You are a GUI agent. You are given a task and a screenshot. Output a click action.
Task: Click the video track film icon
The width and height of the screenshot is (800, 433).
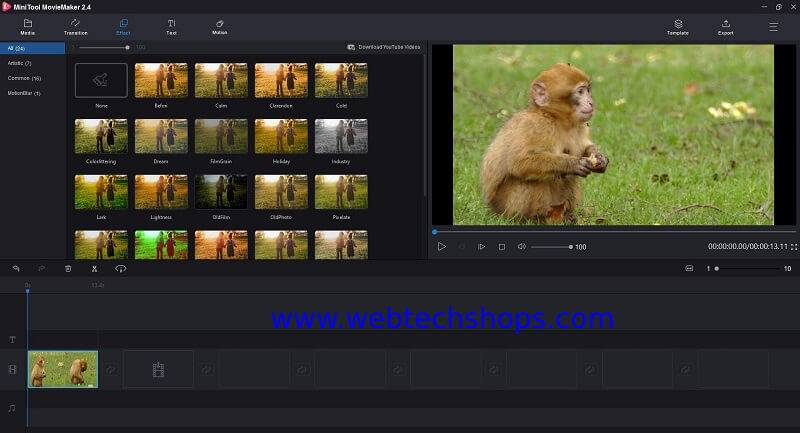(12, 369)
